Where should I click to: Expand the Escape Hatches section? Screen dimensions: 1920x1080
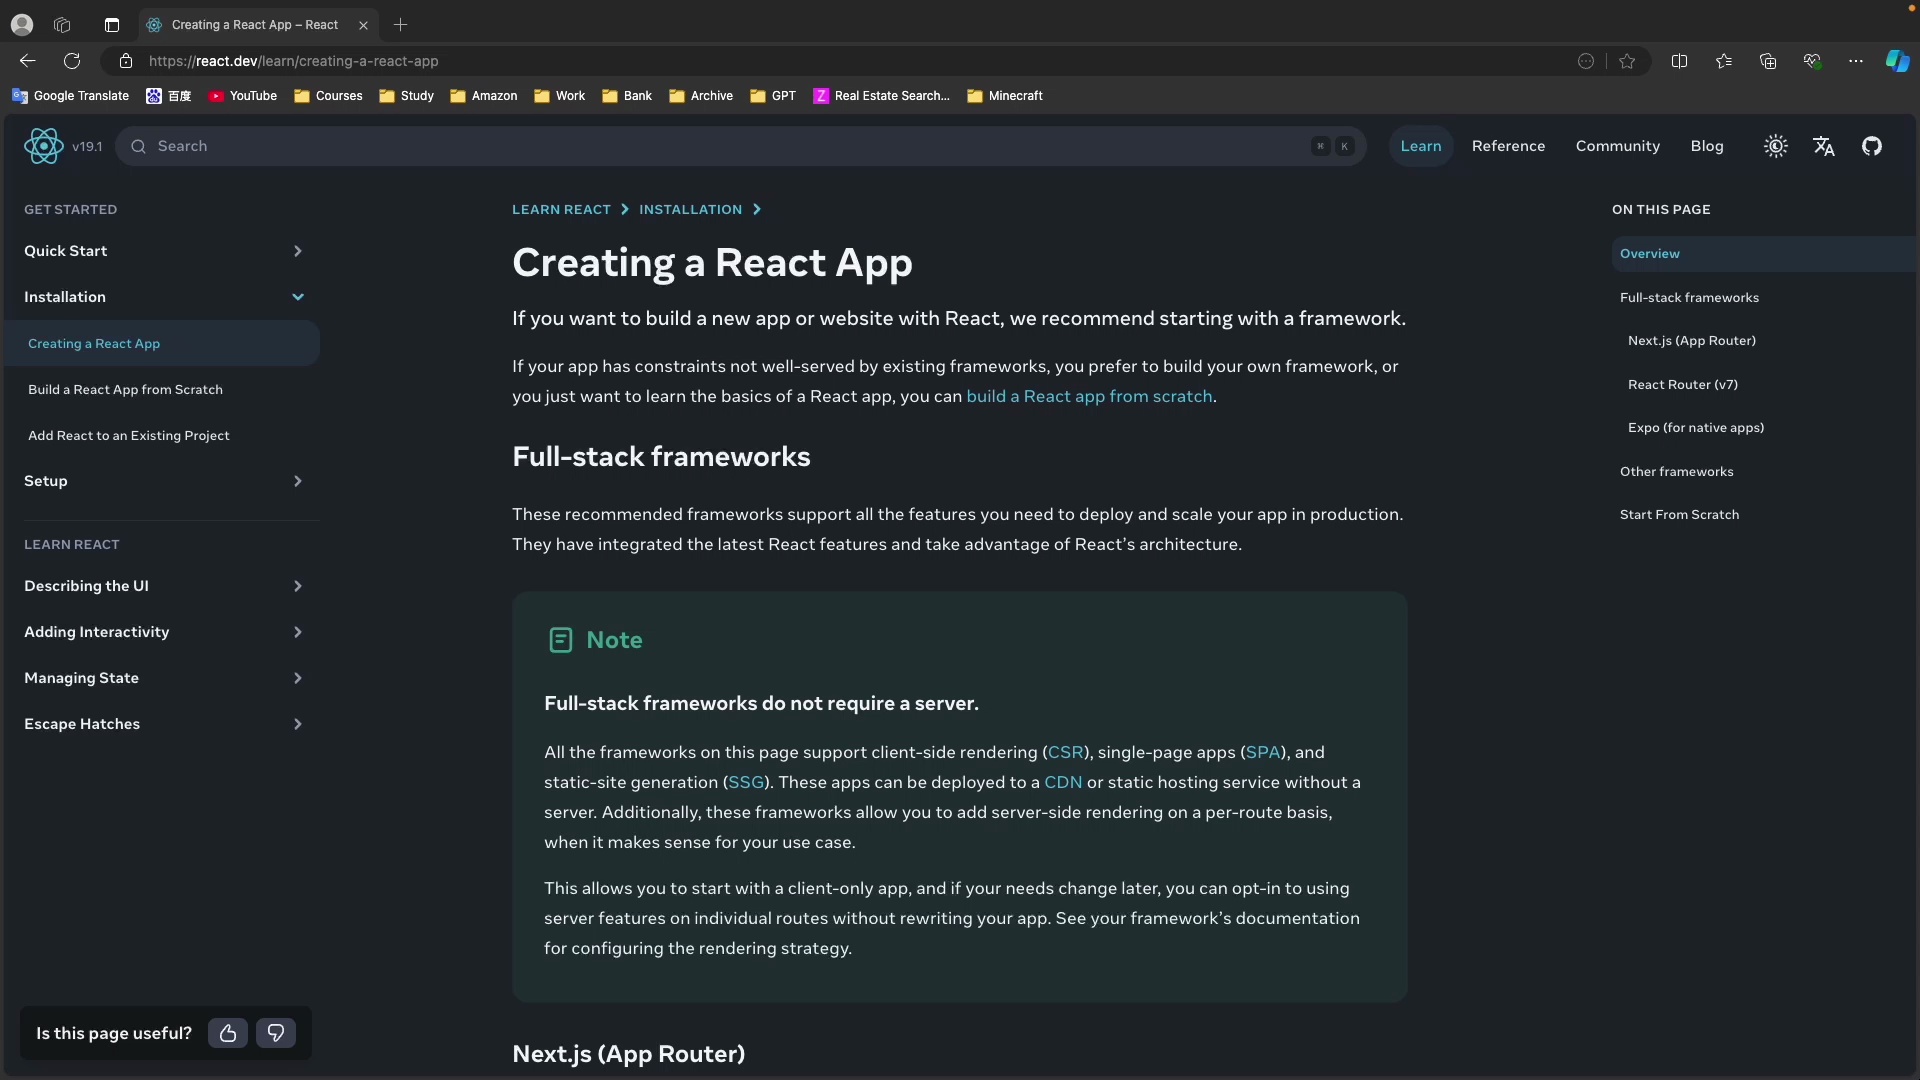tap(162, 724)
